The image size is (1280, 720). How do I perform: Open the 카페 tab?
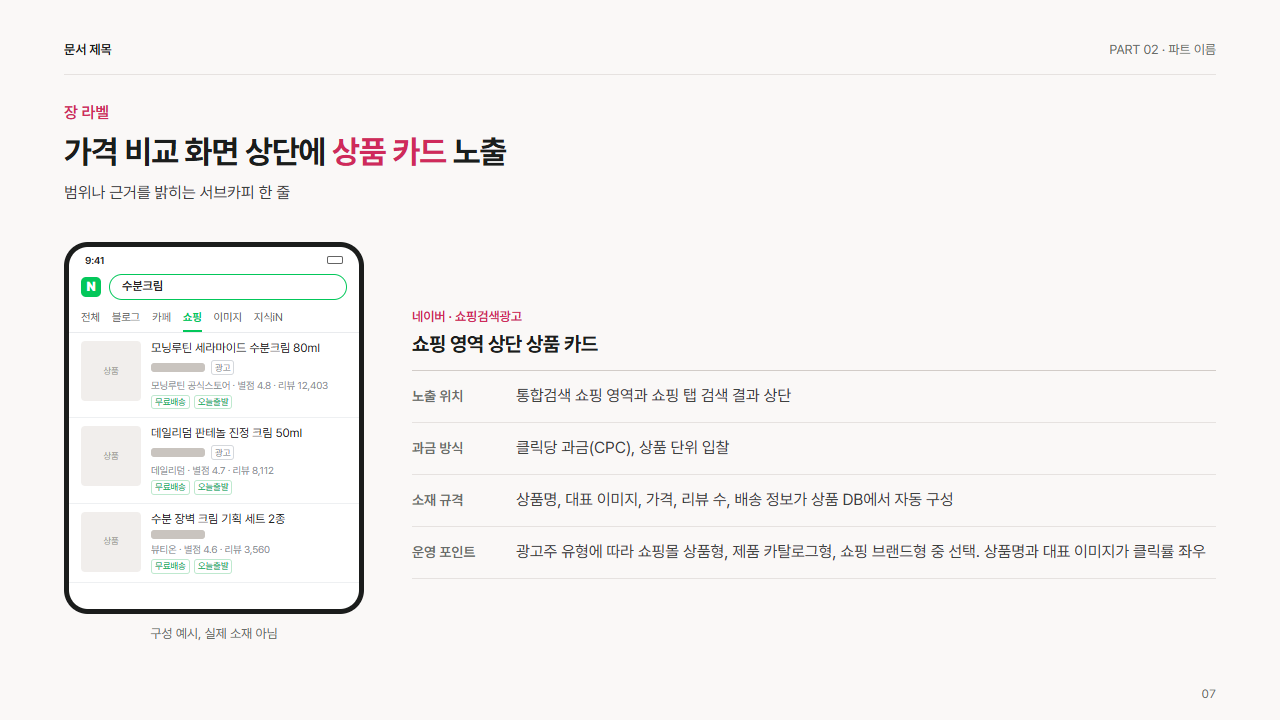pyautogui.click(x=161, y=317)
